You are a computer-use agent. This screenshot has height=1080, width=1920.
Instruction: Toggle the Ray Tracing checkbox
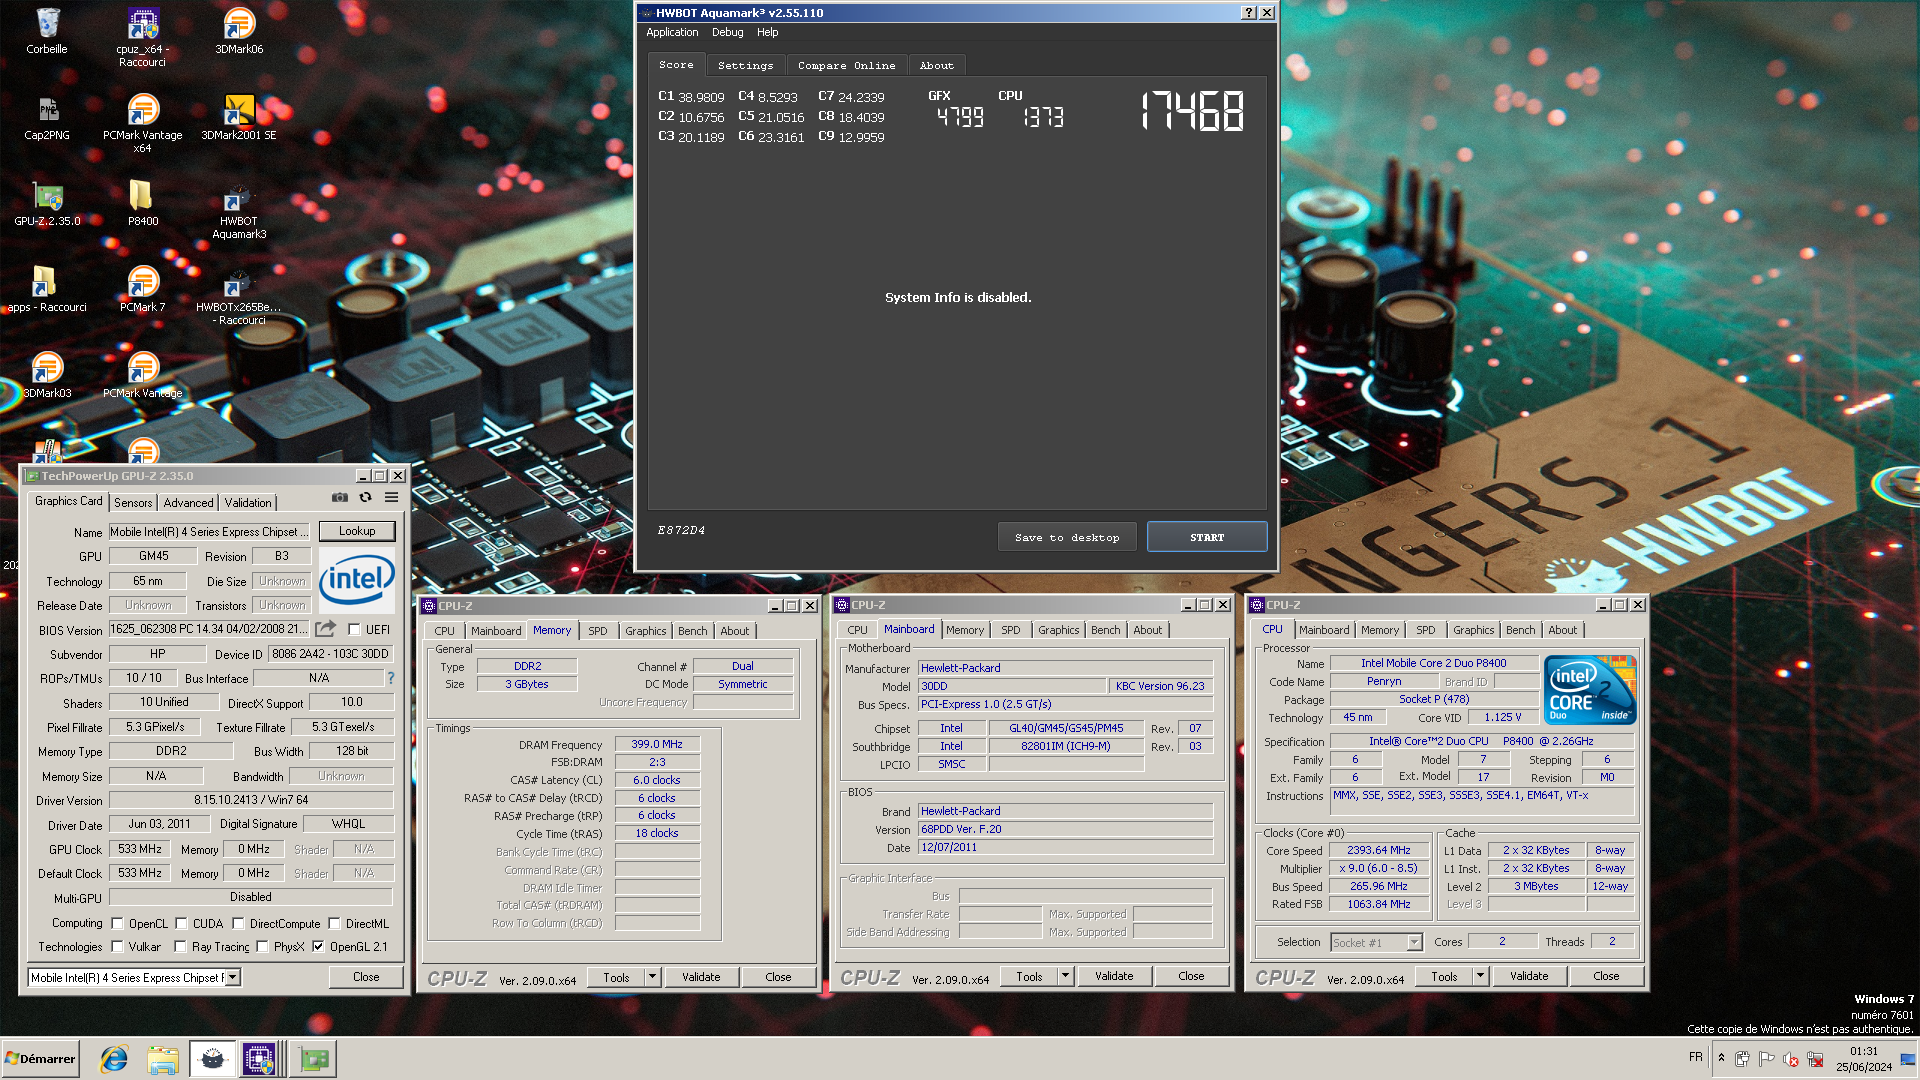(180, 946)
